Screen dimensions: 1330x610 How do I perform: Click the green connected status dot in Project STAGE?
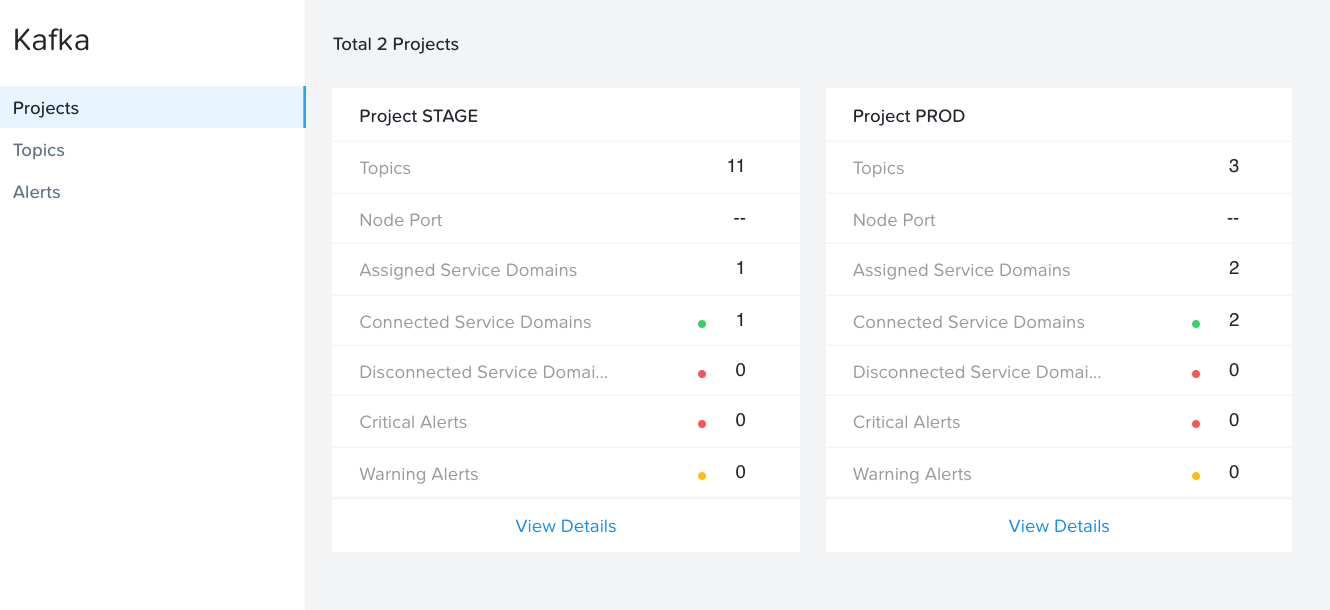point(702,324)
